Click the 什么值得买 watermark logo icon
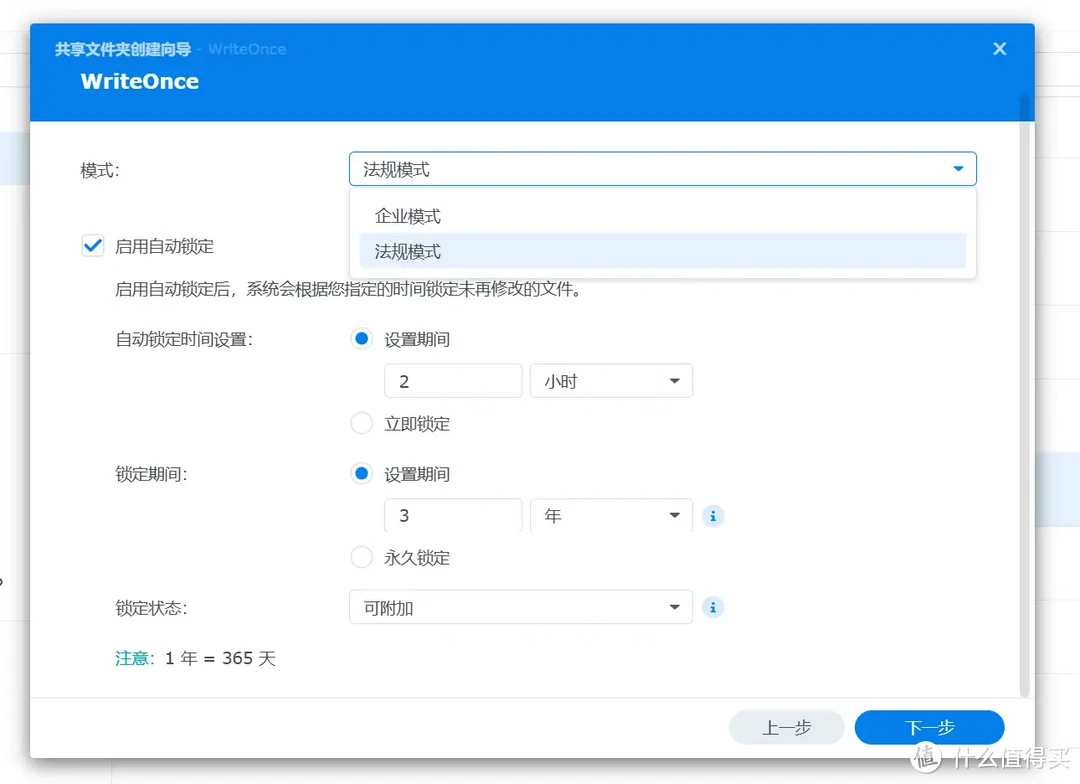Image resolution: width=1080 pixels, height=784 pixels. (925, 758)
